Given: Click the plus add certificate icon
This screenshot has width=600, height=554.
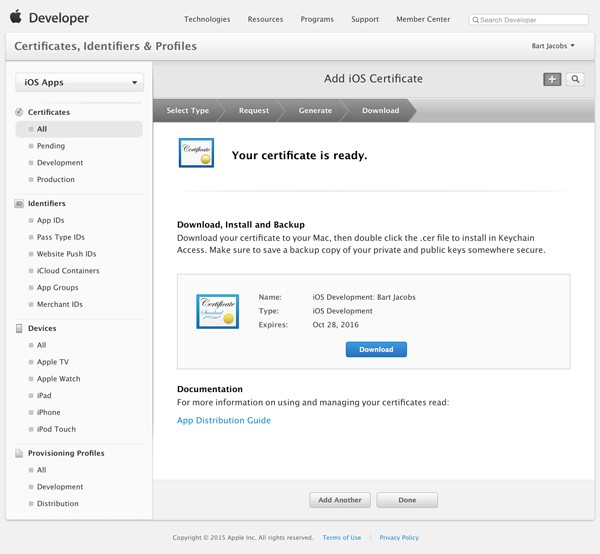Looking at the screenshot, I should point(552,79).
